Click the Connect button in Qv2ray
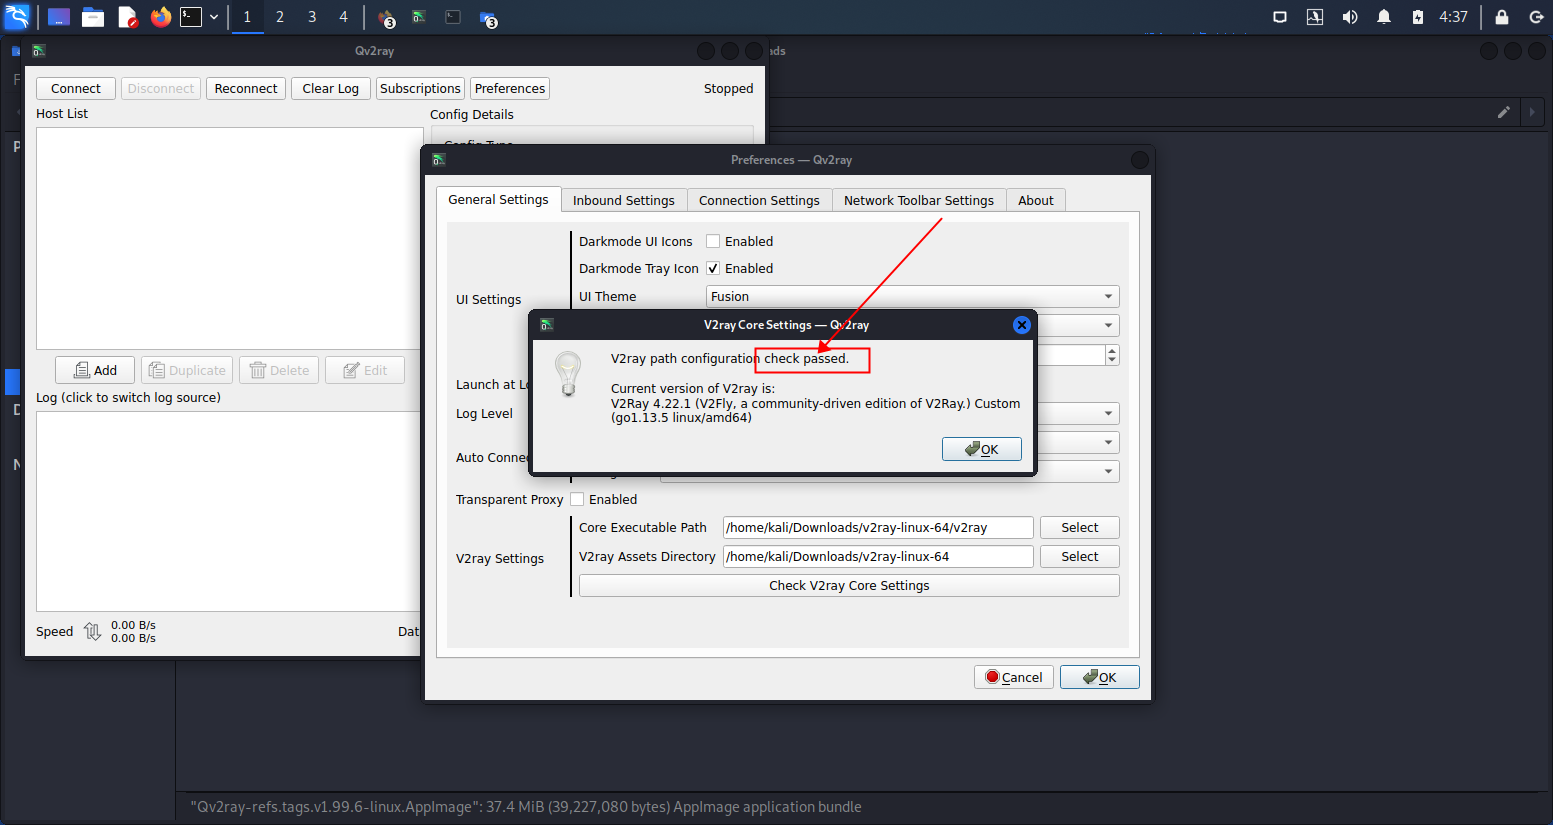 coord(76,88)
